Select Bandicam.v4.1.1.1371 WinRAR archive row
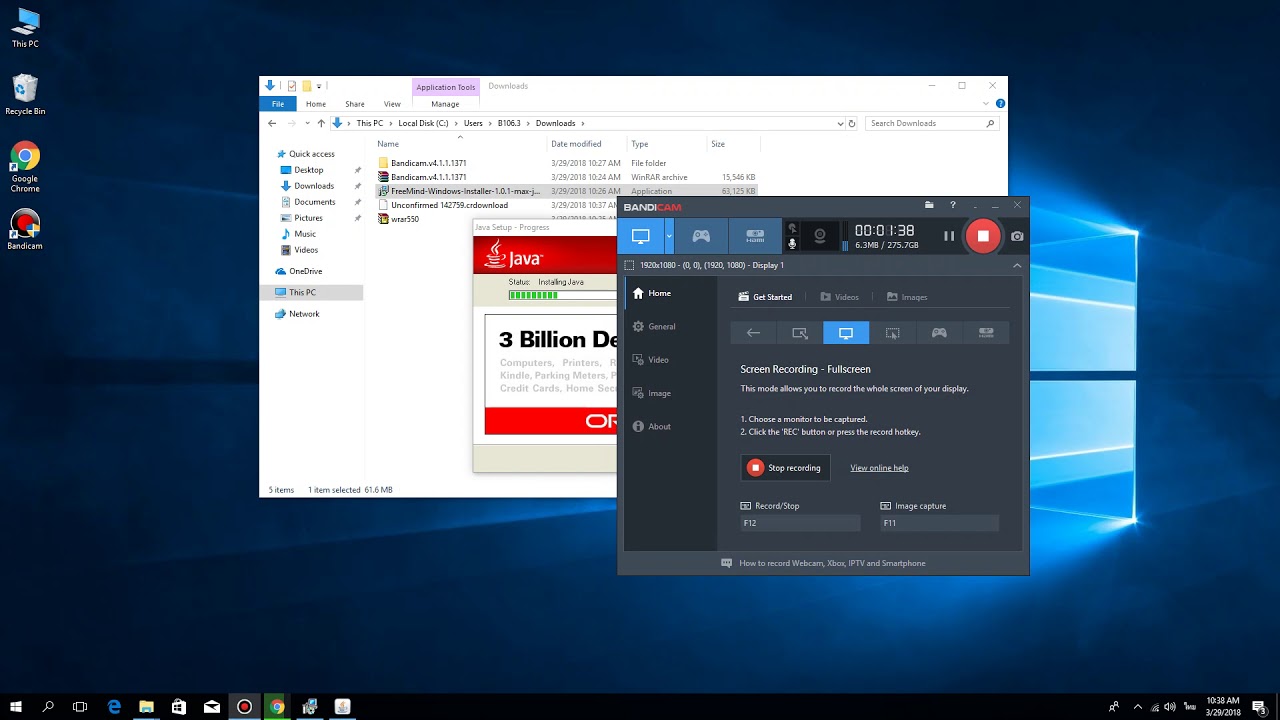This screenshot has height=720, width=1280. point(567,177)
